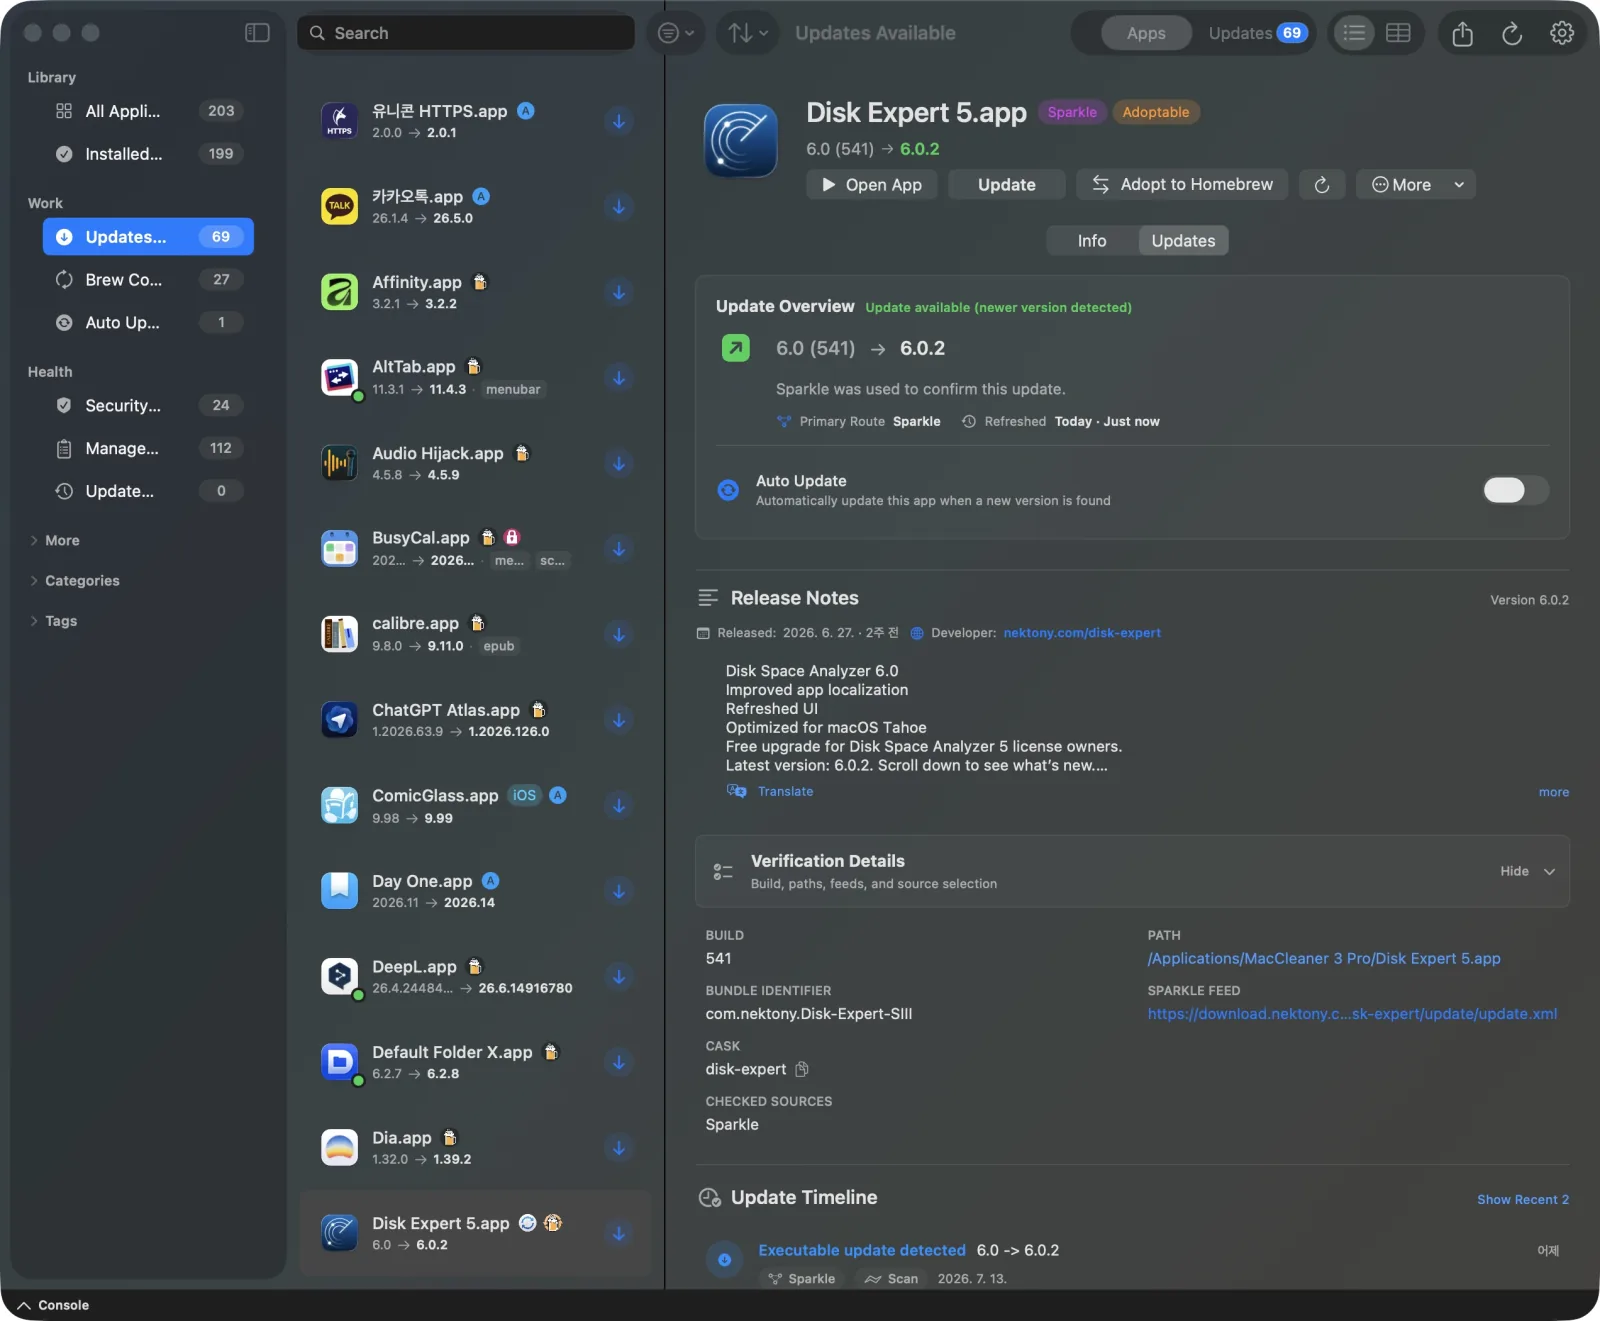Download update for AltTab.app
Image resolution: width=1600 pixels, height=1321 pixels.
[619, 378]
